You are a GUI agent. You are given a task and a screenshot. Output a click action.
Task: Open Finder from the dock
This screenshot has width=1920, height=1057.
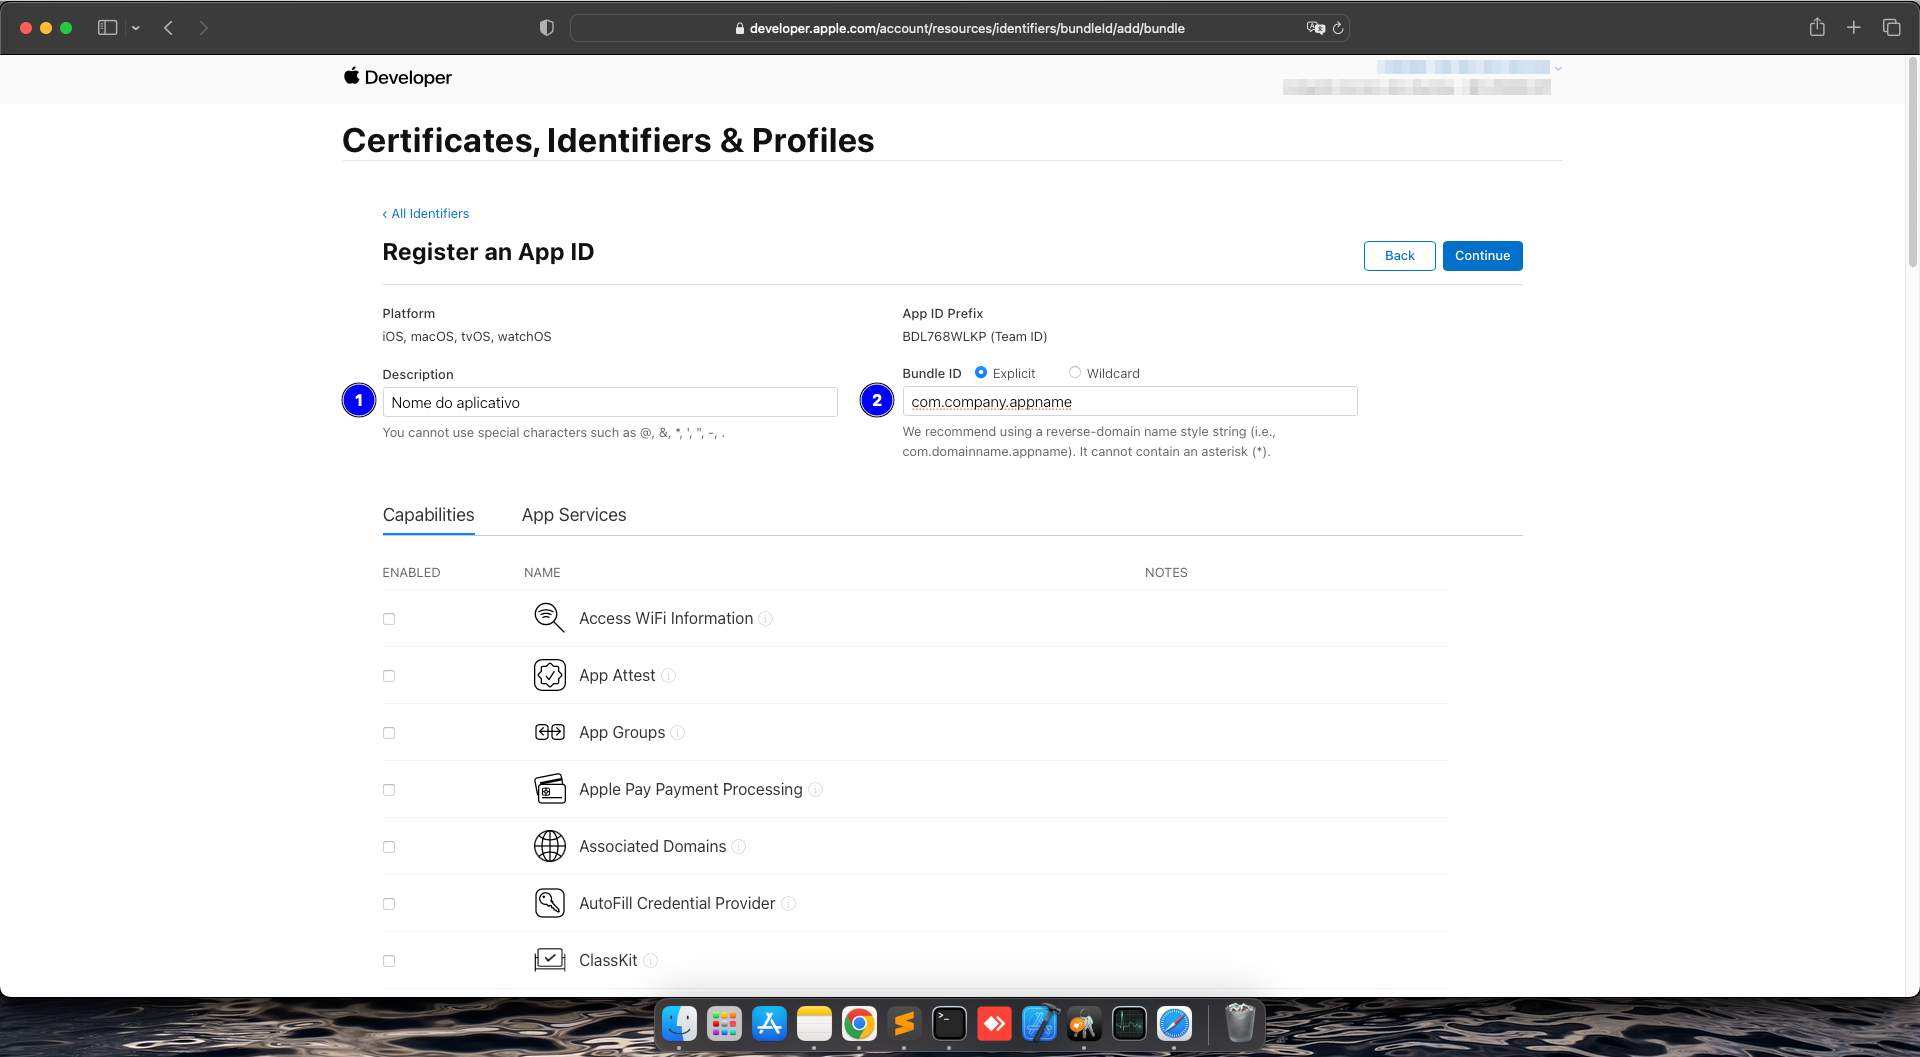[680, 1024]
